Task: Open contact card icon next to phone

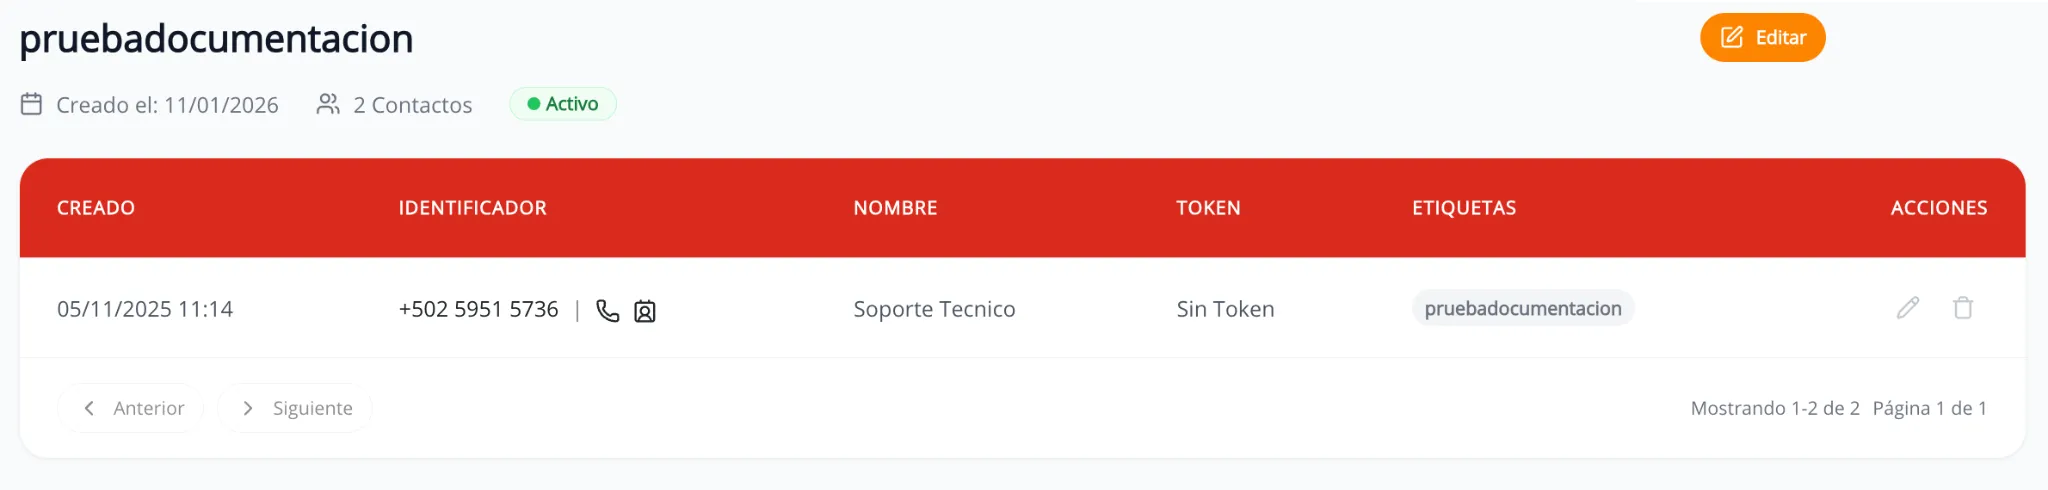Action: point(645,311)
